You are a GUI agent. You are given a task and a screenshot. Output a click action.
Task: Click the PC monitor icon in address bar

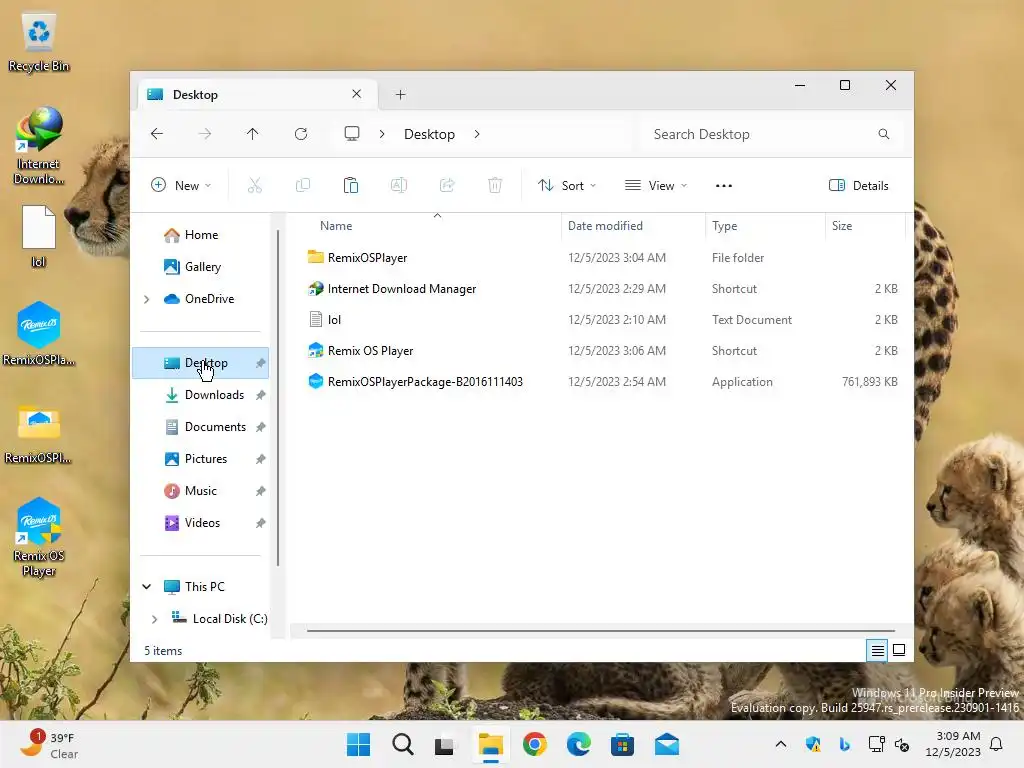pyautogui.click(x=352, y=134)
